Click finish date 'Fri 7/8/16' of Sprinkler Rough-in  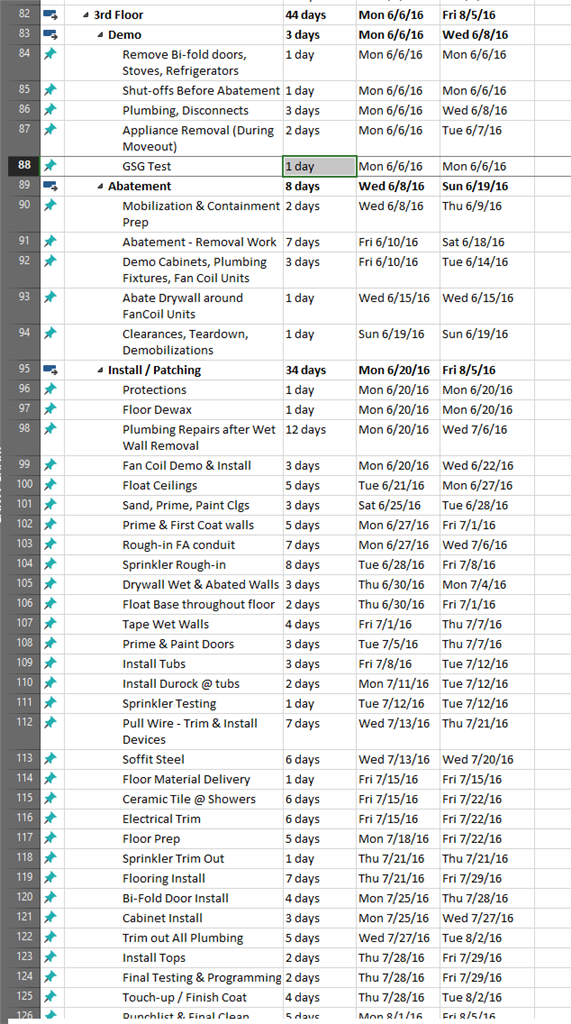[469, 565]
